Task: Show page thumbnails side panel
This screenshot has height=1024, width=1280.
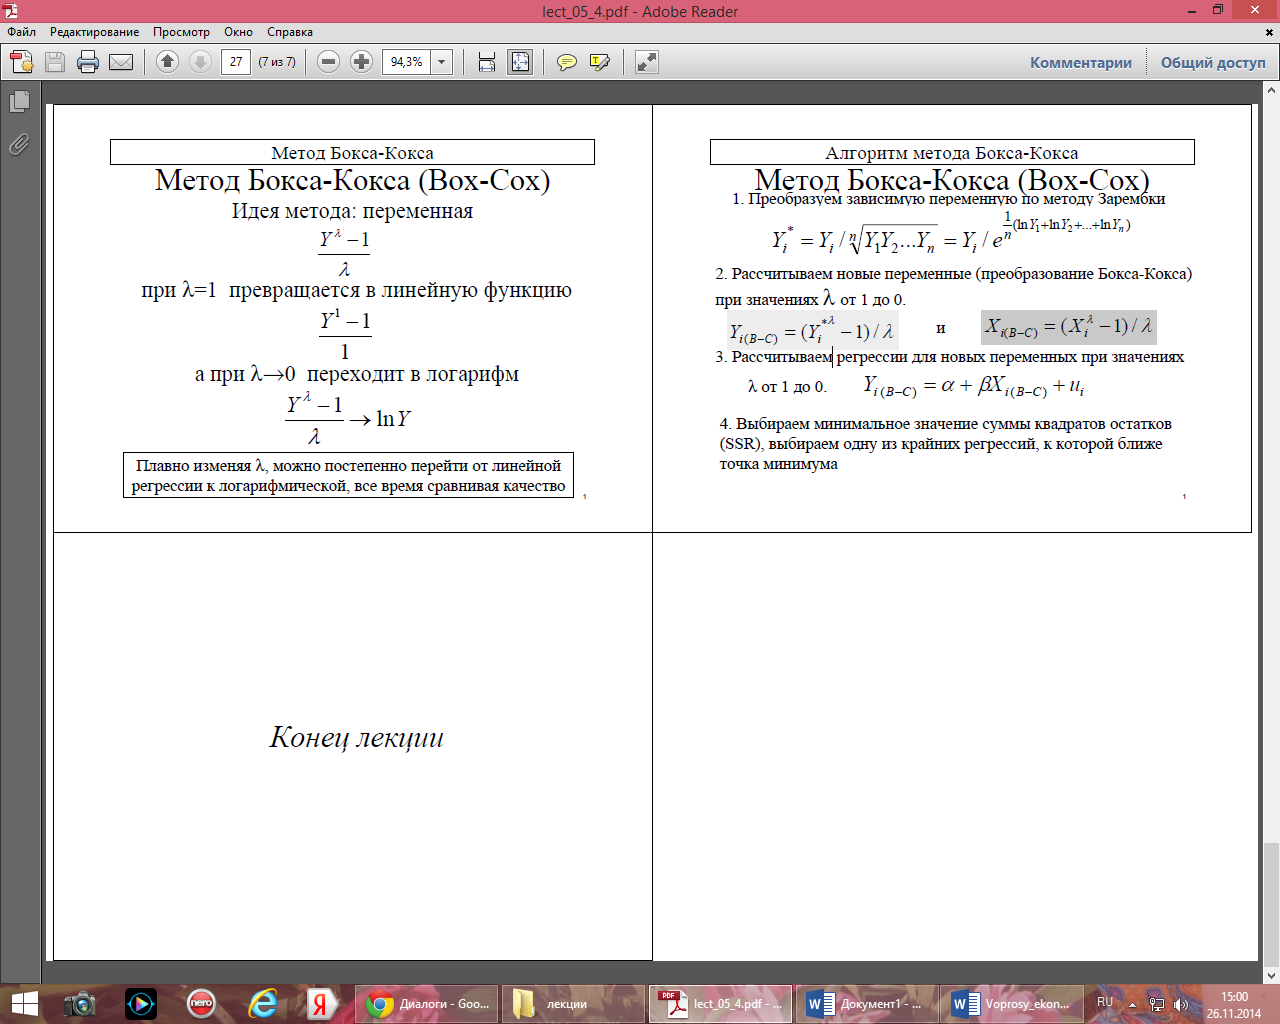Action: pyautogui.click(x=19, y=101)
